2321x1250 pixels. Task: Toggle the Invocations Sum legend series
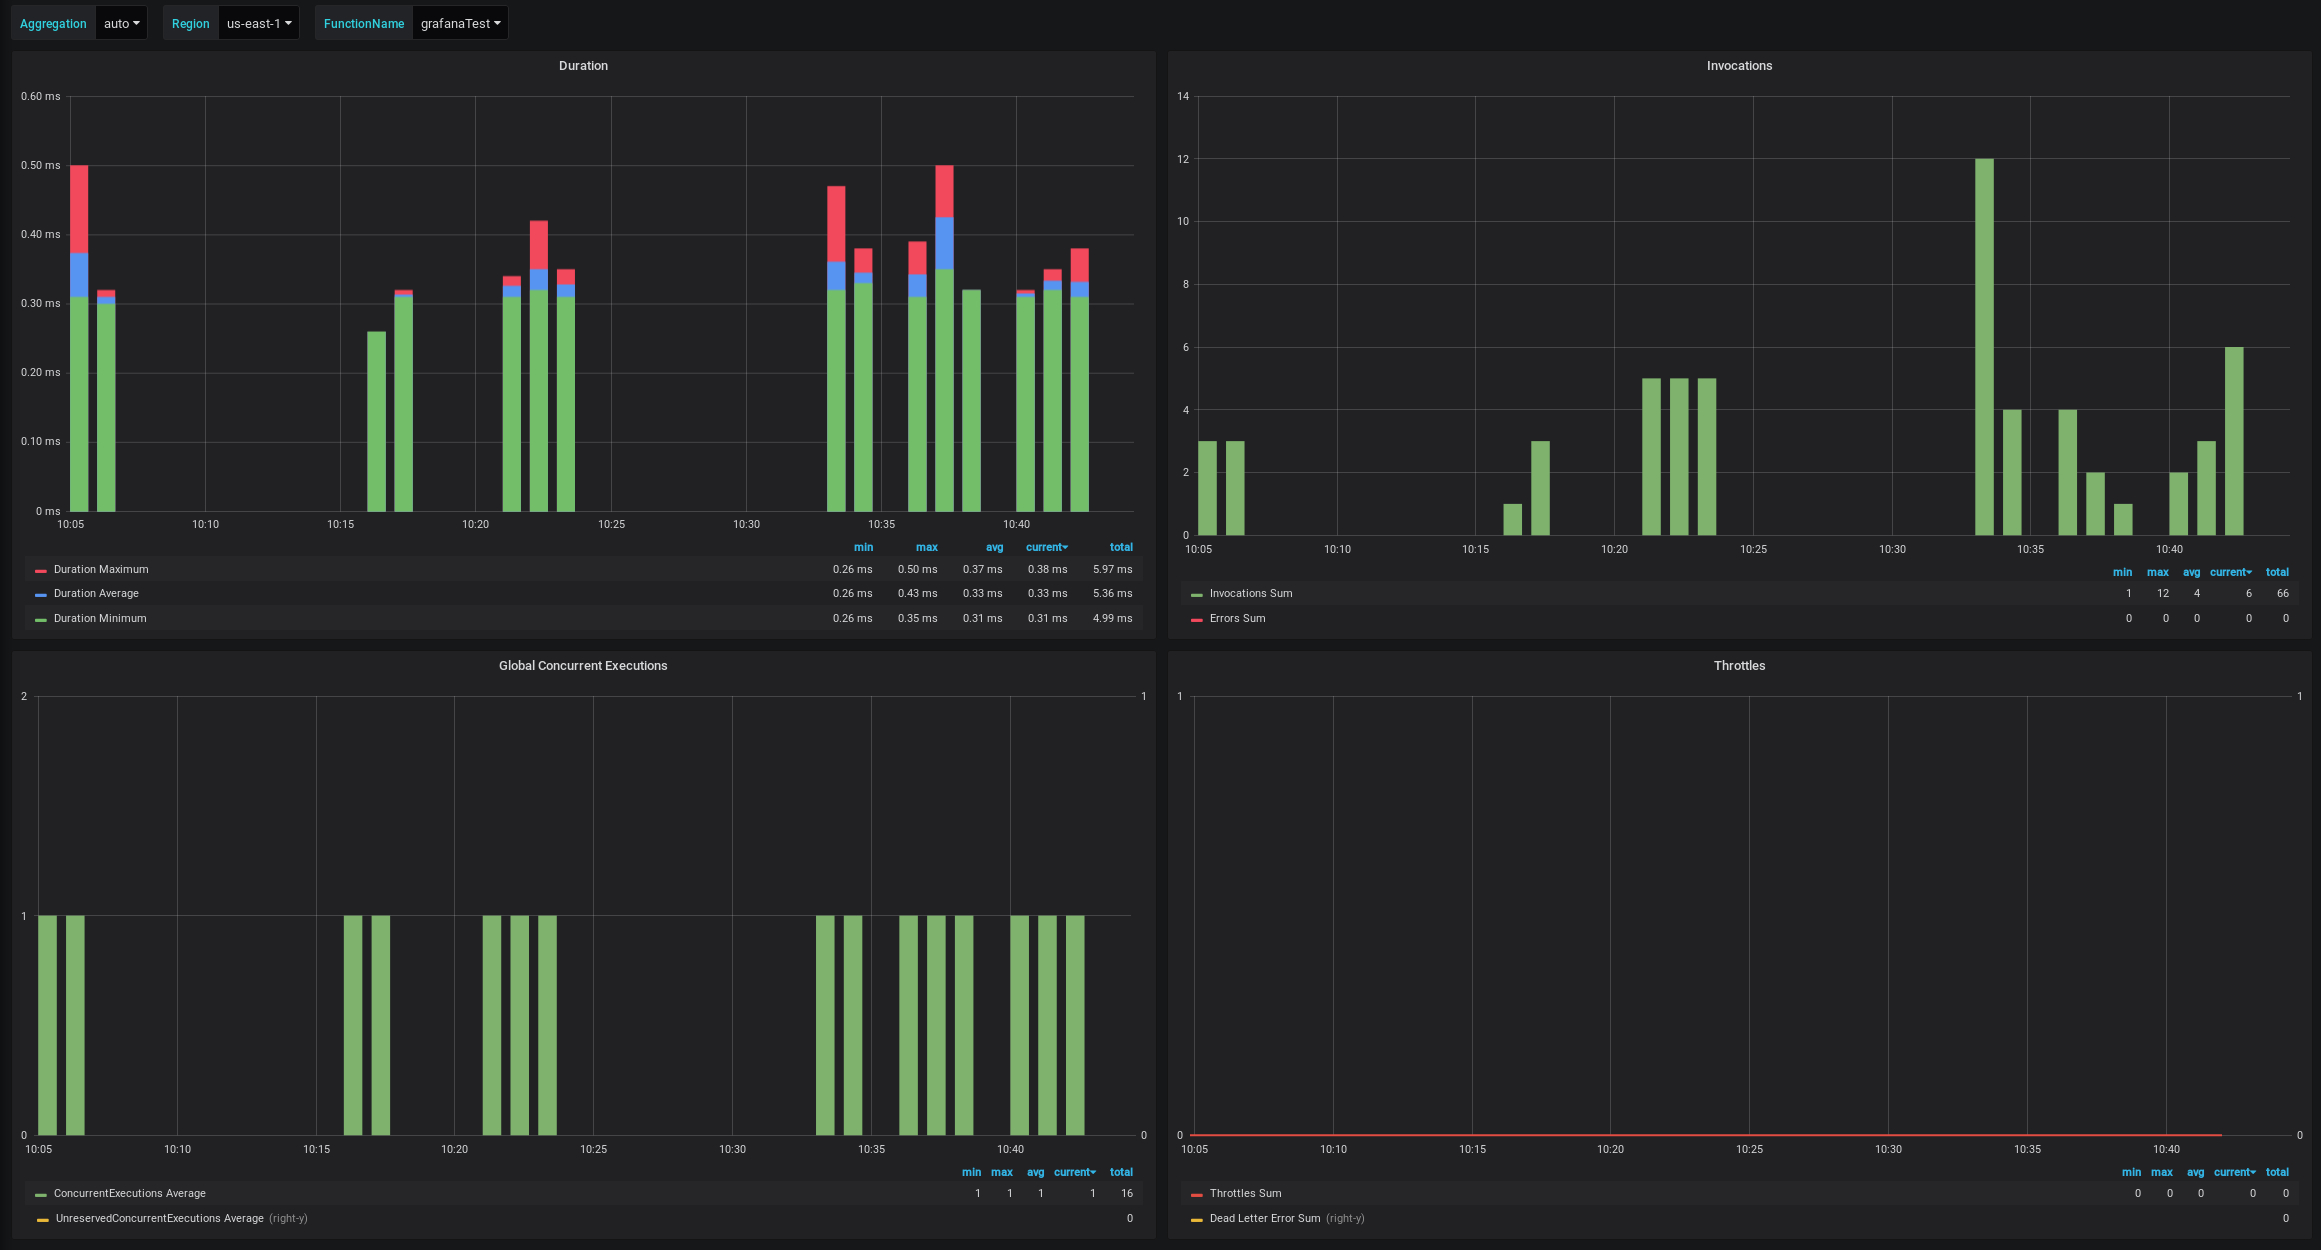click(x=1251, y=594)
